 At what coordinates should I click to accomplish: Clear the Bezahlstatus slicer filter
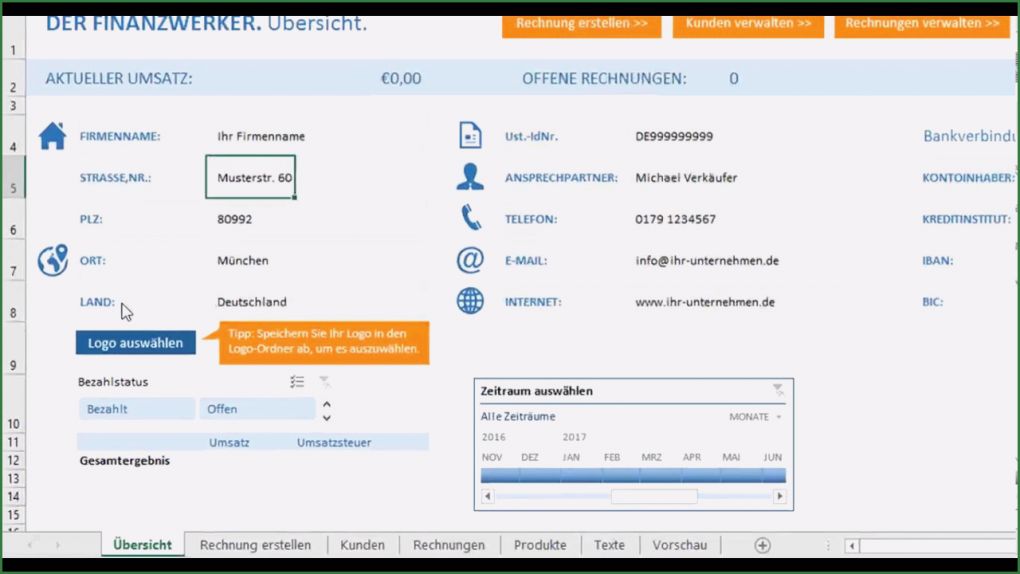pyautogui.click(x=324, y=381)
